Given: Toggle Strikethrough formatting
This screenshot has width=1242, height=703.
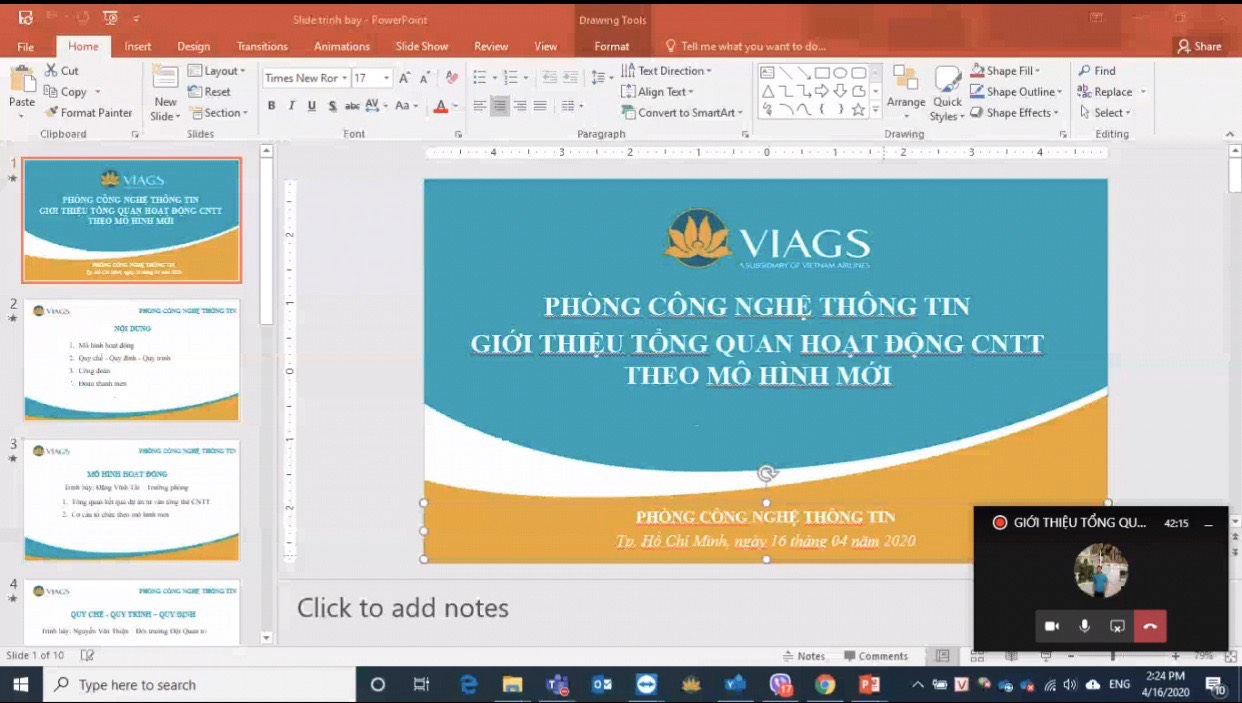Looking at the screenshot, I should pos(352,106).
